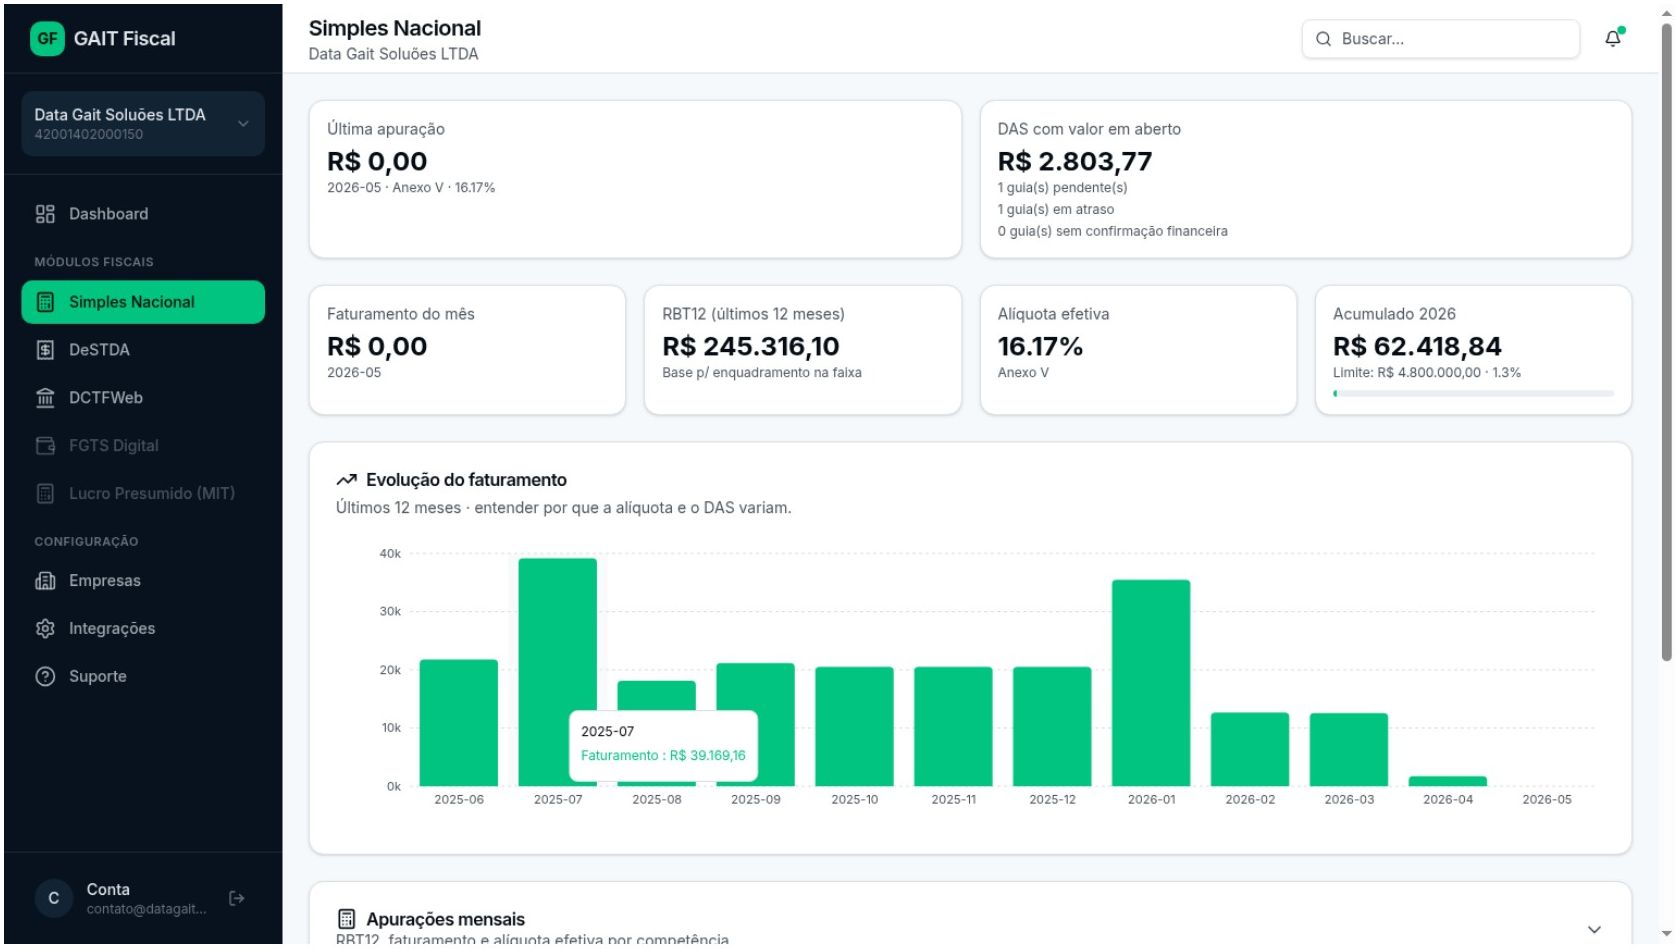Image resolution: width=1675 pixels, height=950 pixels.
Task: Click the GF logo badge
Action: [x=47, y=39]
